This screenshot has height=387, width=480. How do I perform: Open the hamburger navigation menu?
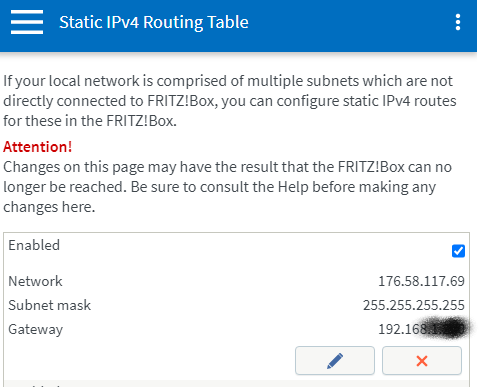pos(27,22)
